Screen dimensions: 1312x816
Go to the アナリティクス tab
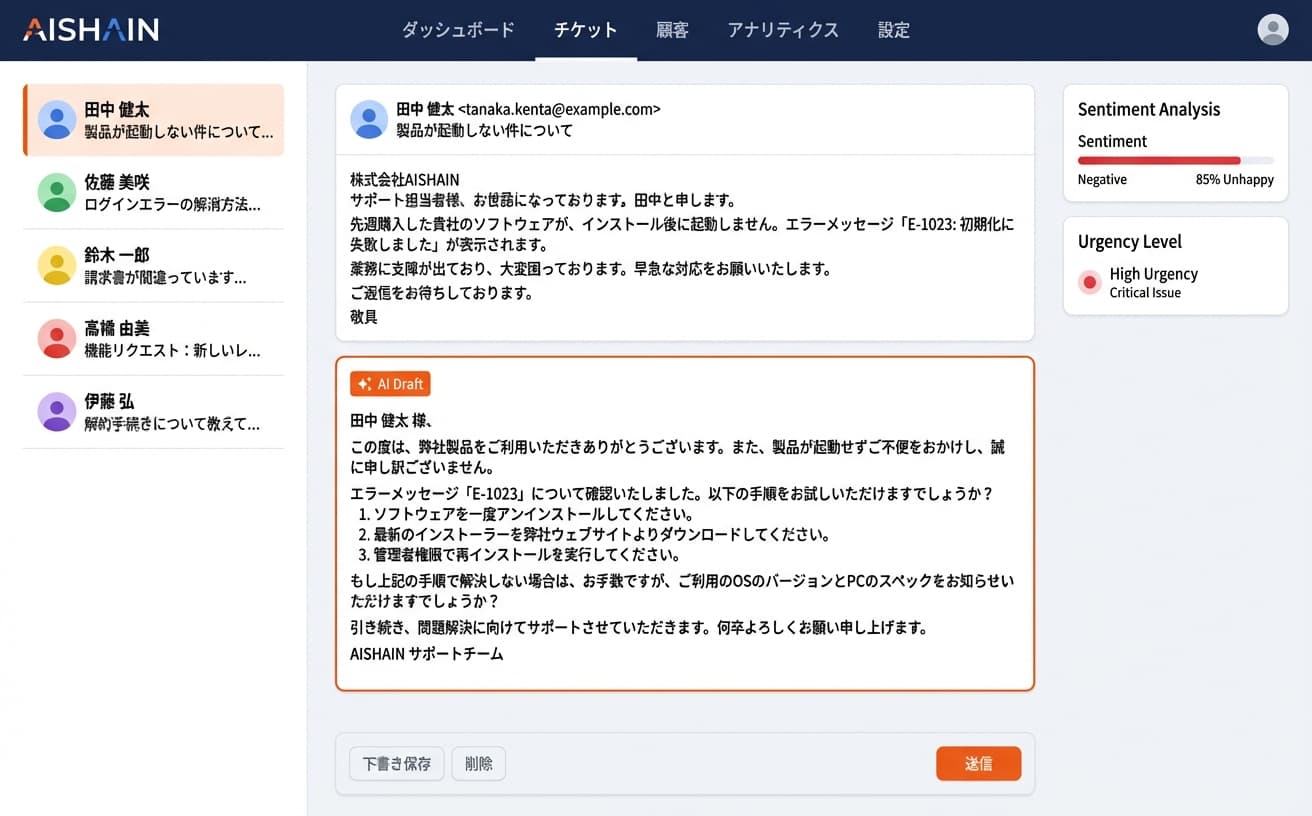point(784,30)
